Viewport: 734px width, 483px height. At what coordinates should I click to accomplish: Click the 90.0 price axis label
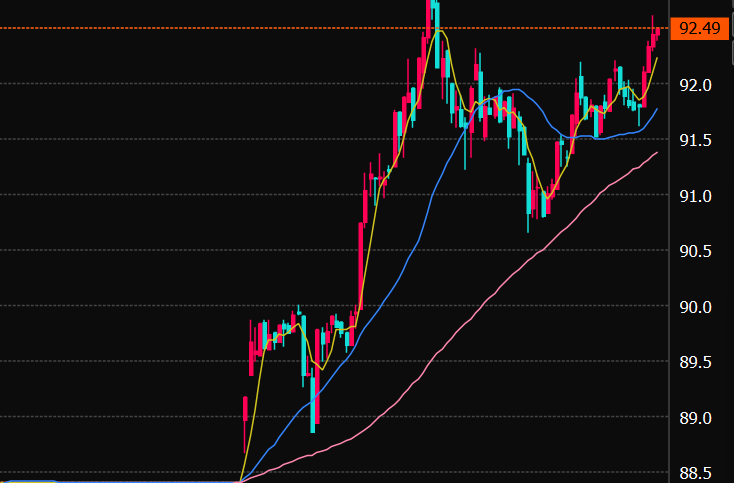click(x=694, y=307)
